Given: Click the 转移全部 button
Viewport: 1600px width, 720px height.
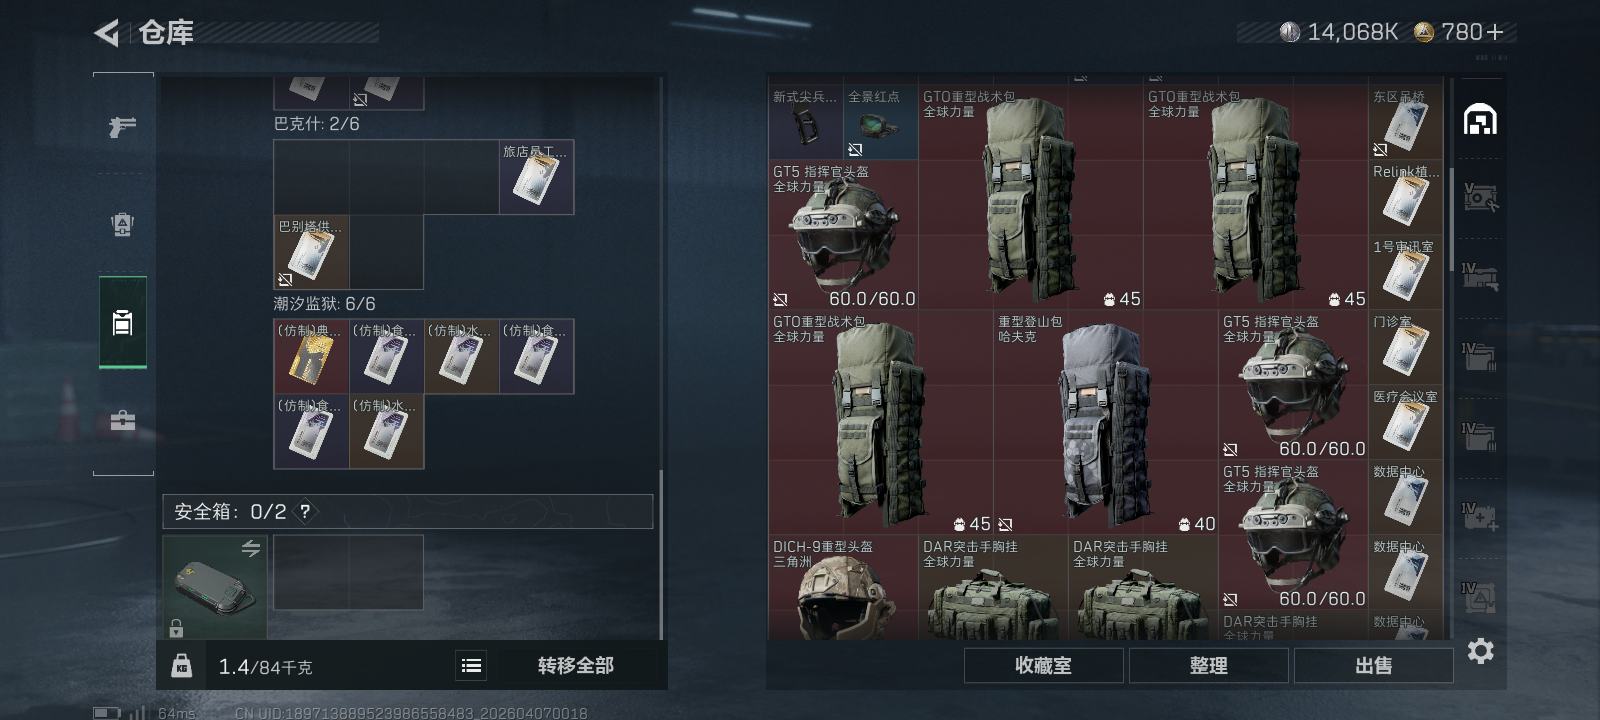Looking at the screenshot, I should [x=576, y=666].
